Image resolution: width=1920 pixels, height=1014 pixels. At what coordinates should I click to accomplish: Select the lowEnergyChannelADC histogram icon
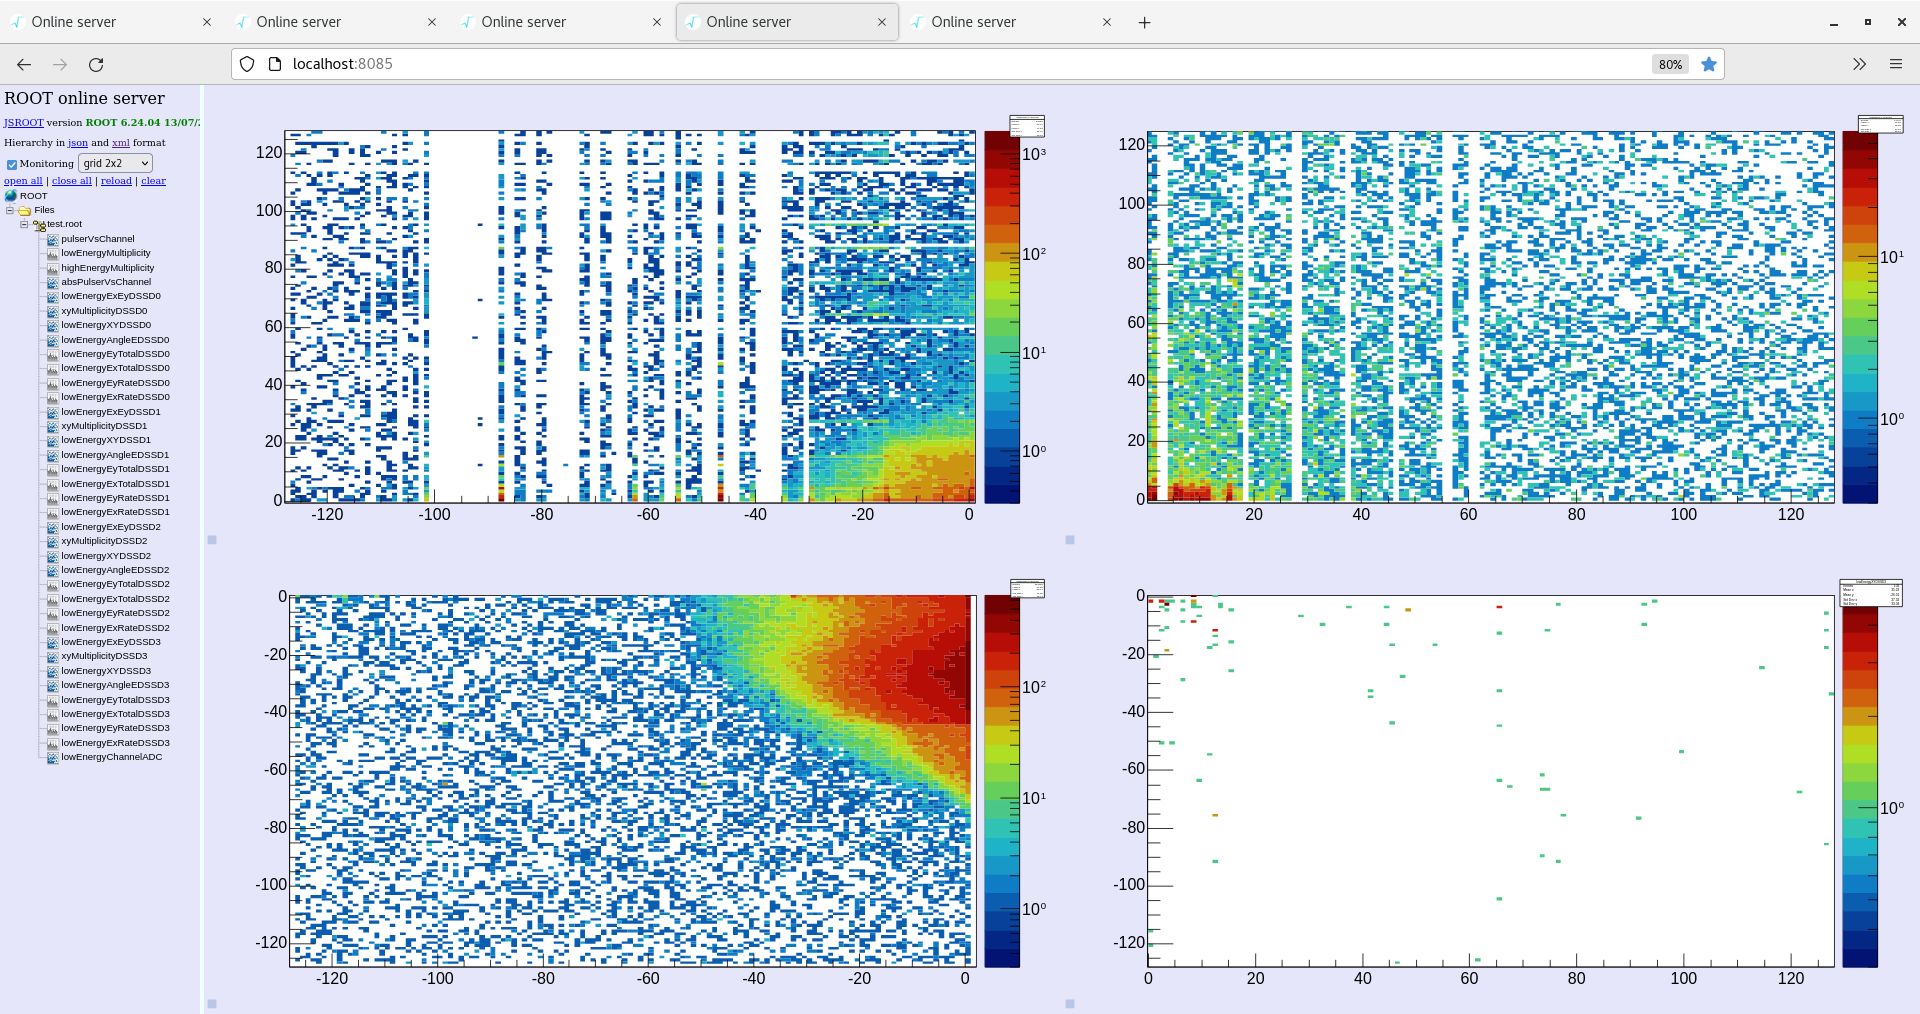point(51,757)
